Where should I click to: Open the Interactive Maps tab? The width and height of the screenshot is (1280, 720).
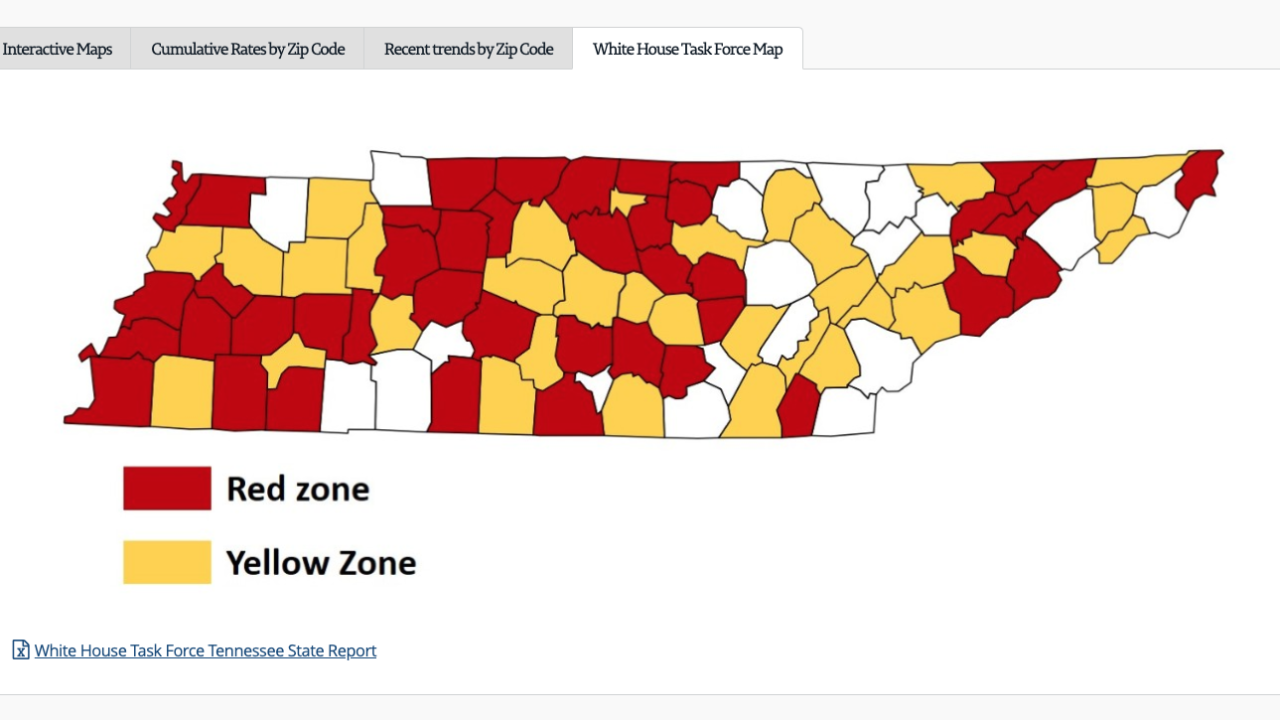tap(57, 49)
